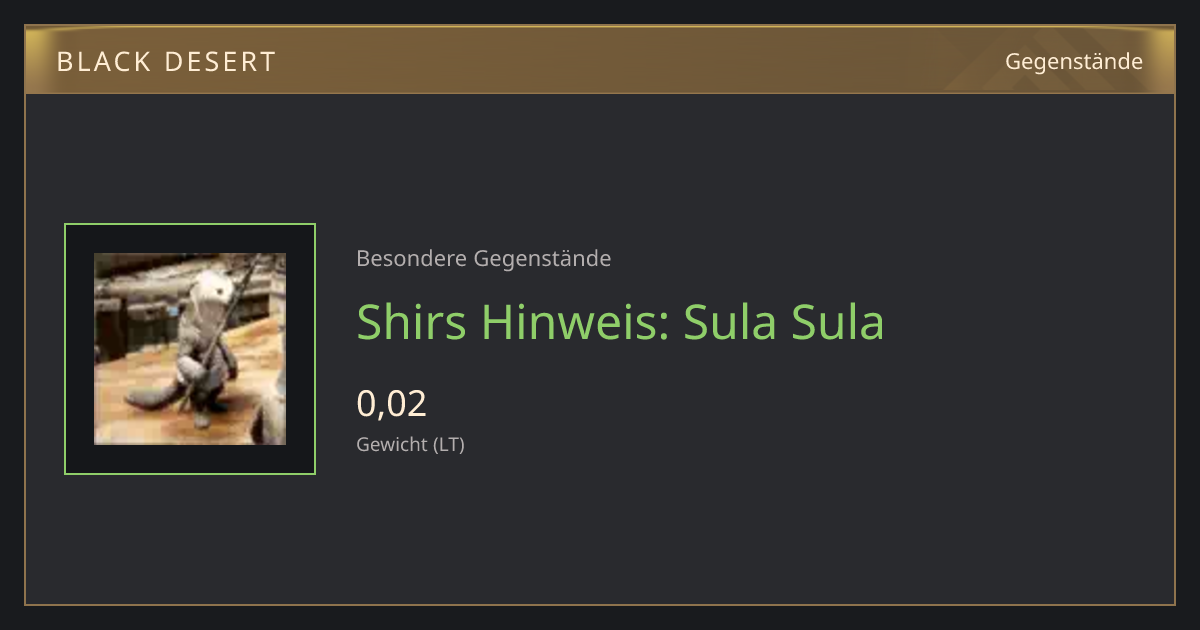Click the 0,02 weight value
The height and width of the screenshot is (630, 1200).
click(392, 404)
